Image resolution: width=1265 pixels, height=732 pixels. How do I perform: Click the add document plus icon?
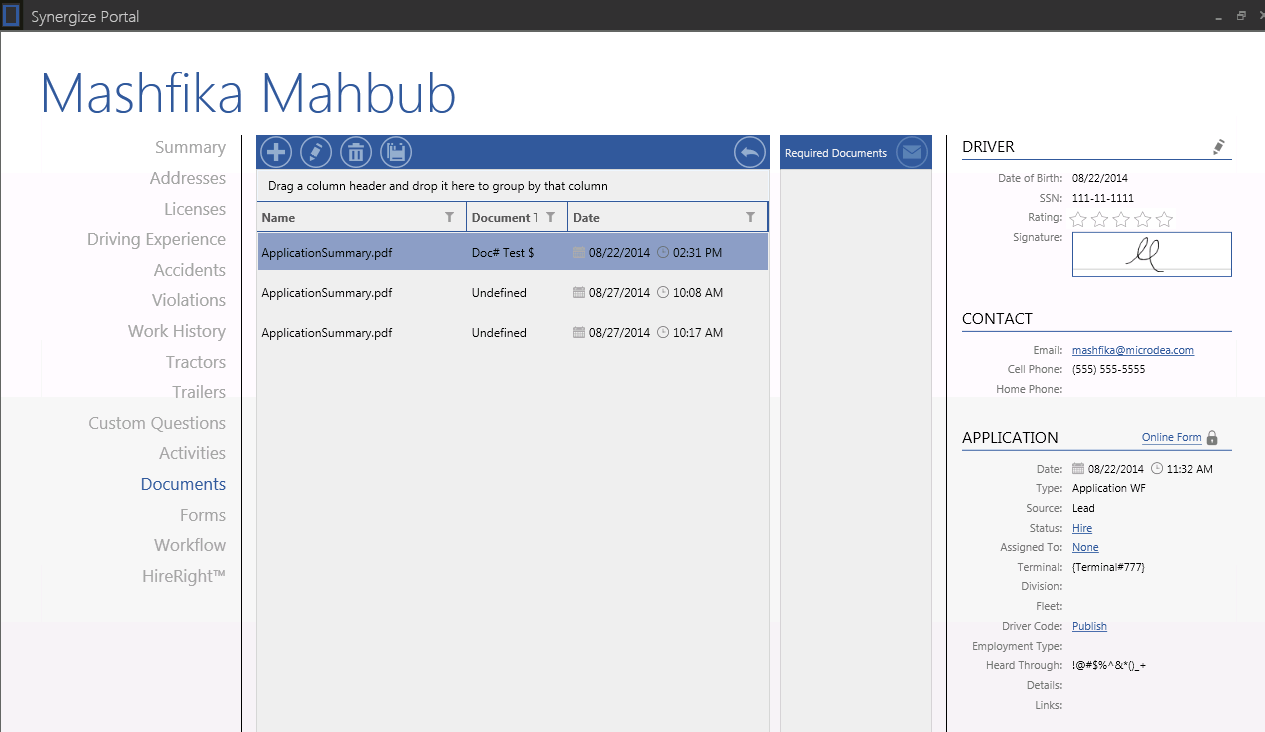[276, 152]
